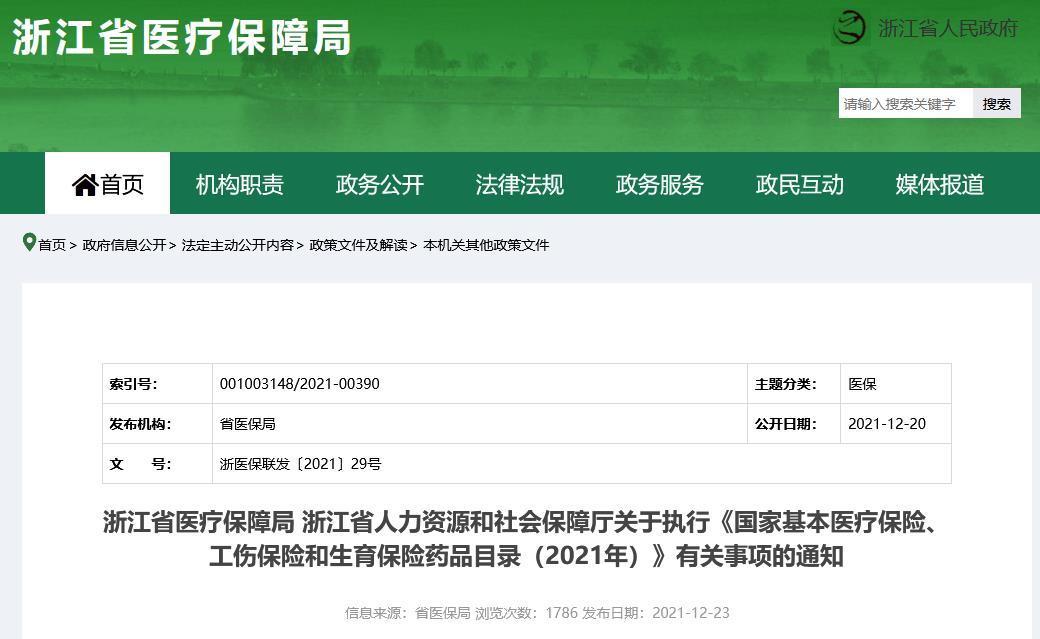Open 法定主动公开内容 breadcrumb link
Viewport: 1040px width, 639px height.
pos(237,245)
